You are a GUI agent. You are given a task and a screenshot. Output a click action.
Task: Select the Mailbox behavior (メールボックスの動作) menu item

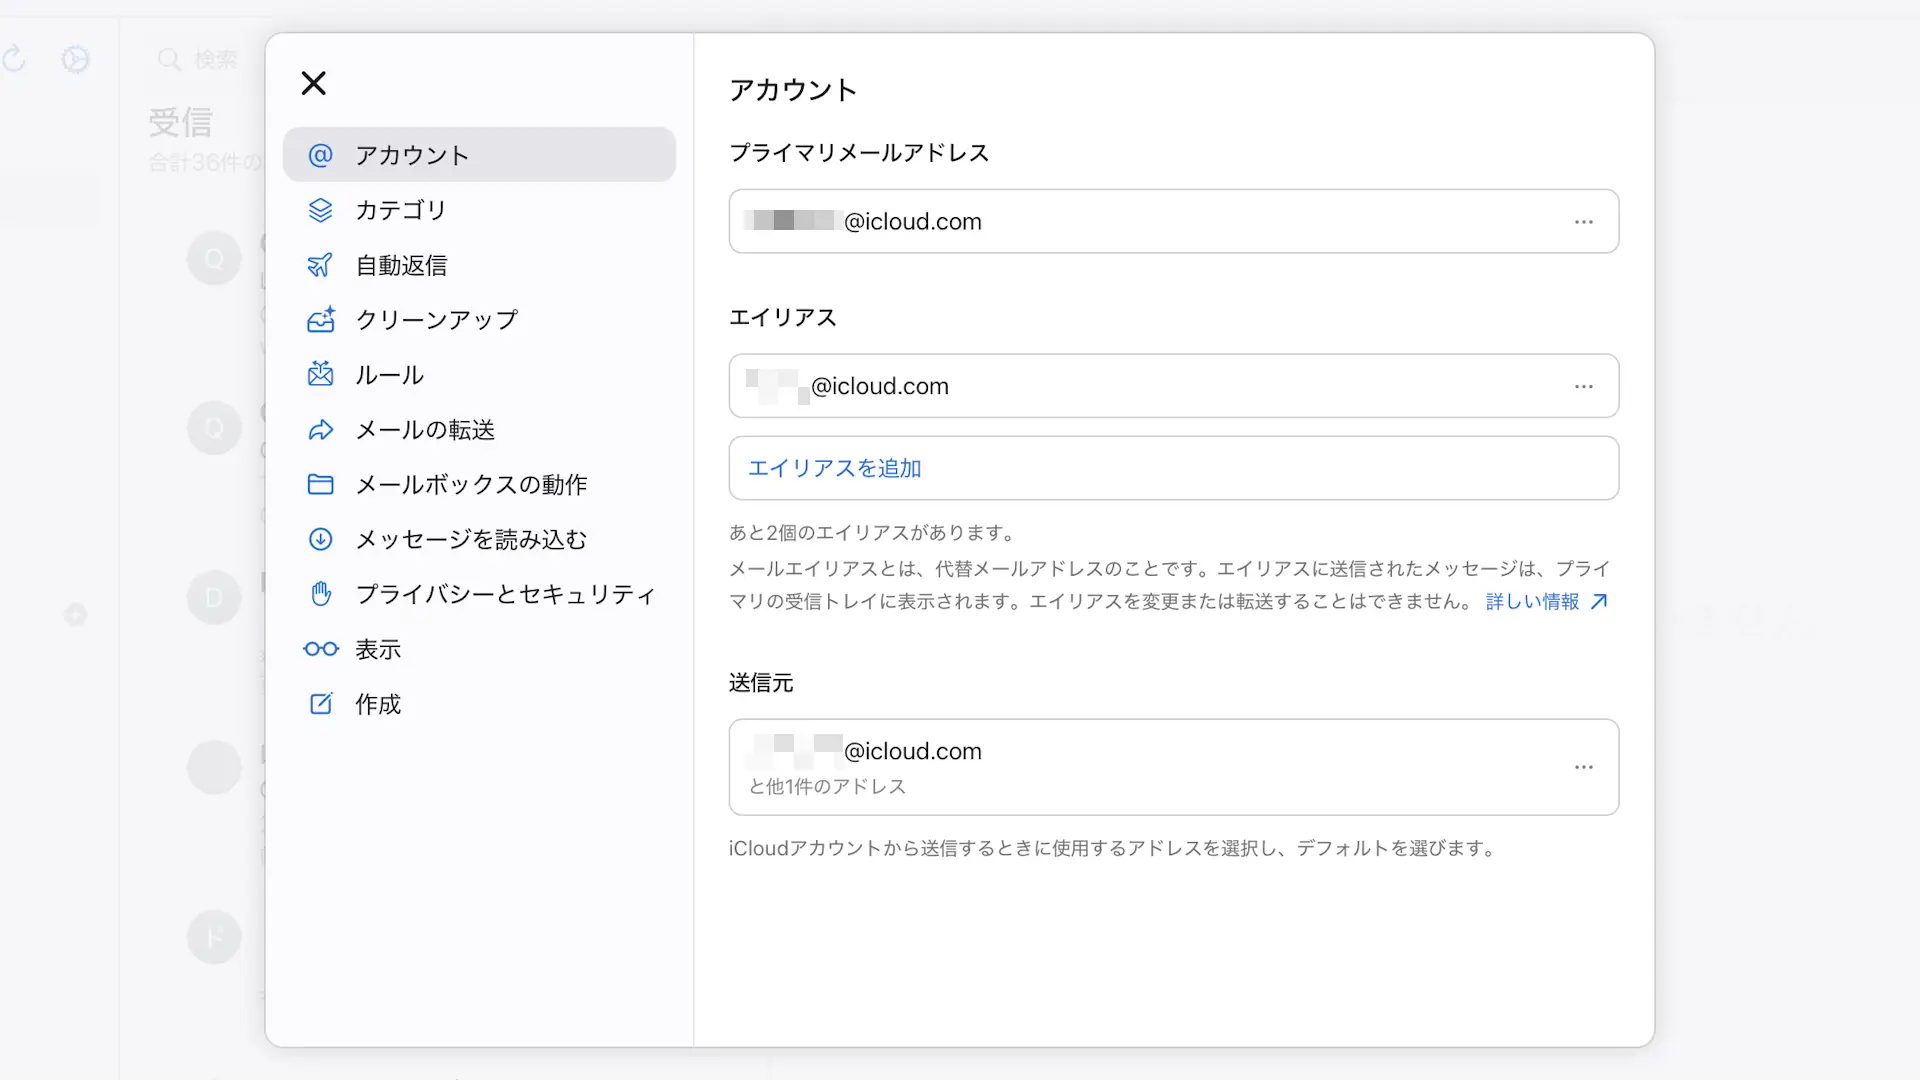tap(471, 485)
